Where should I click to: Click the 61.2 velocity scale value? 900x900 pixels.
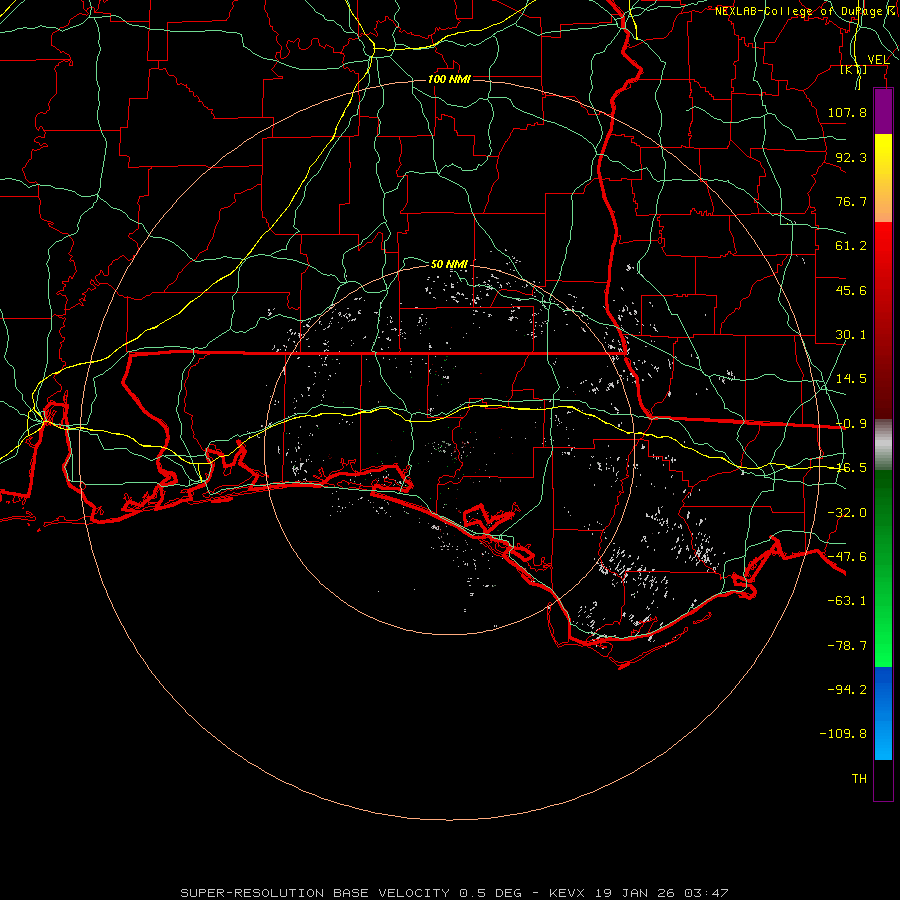click(x=851, y=246)
